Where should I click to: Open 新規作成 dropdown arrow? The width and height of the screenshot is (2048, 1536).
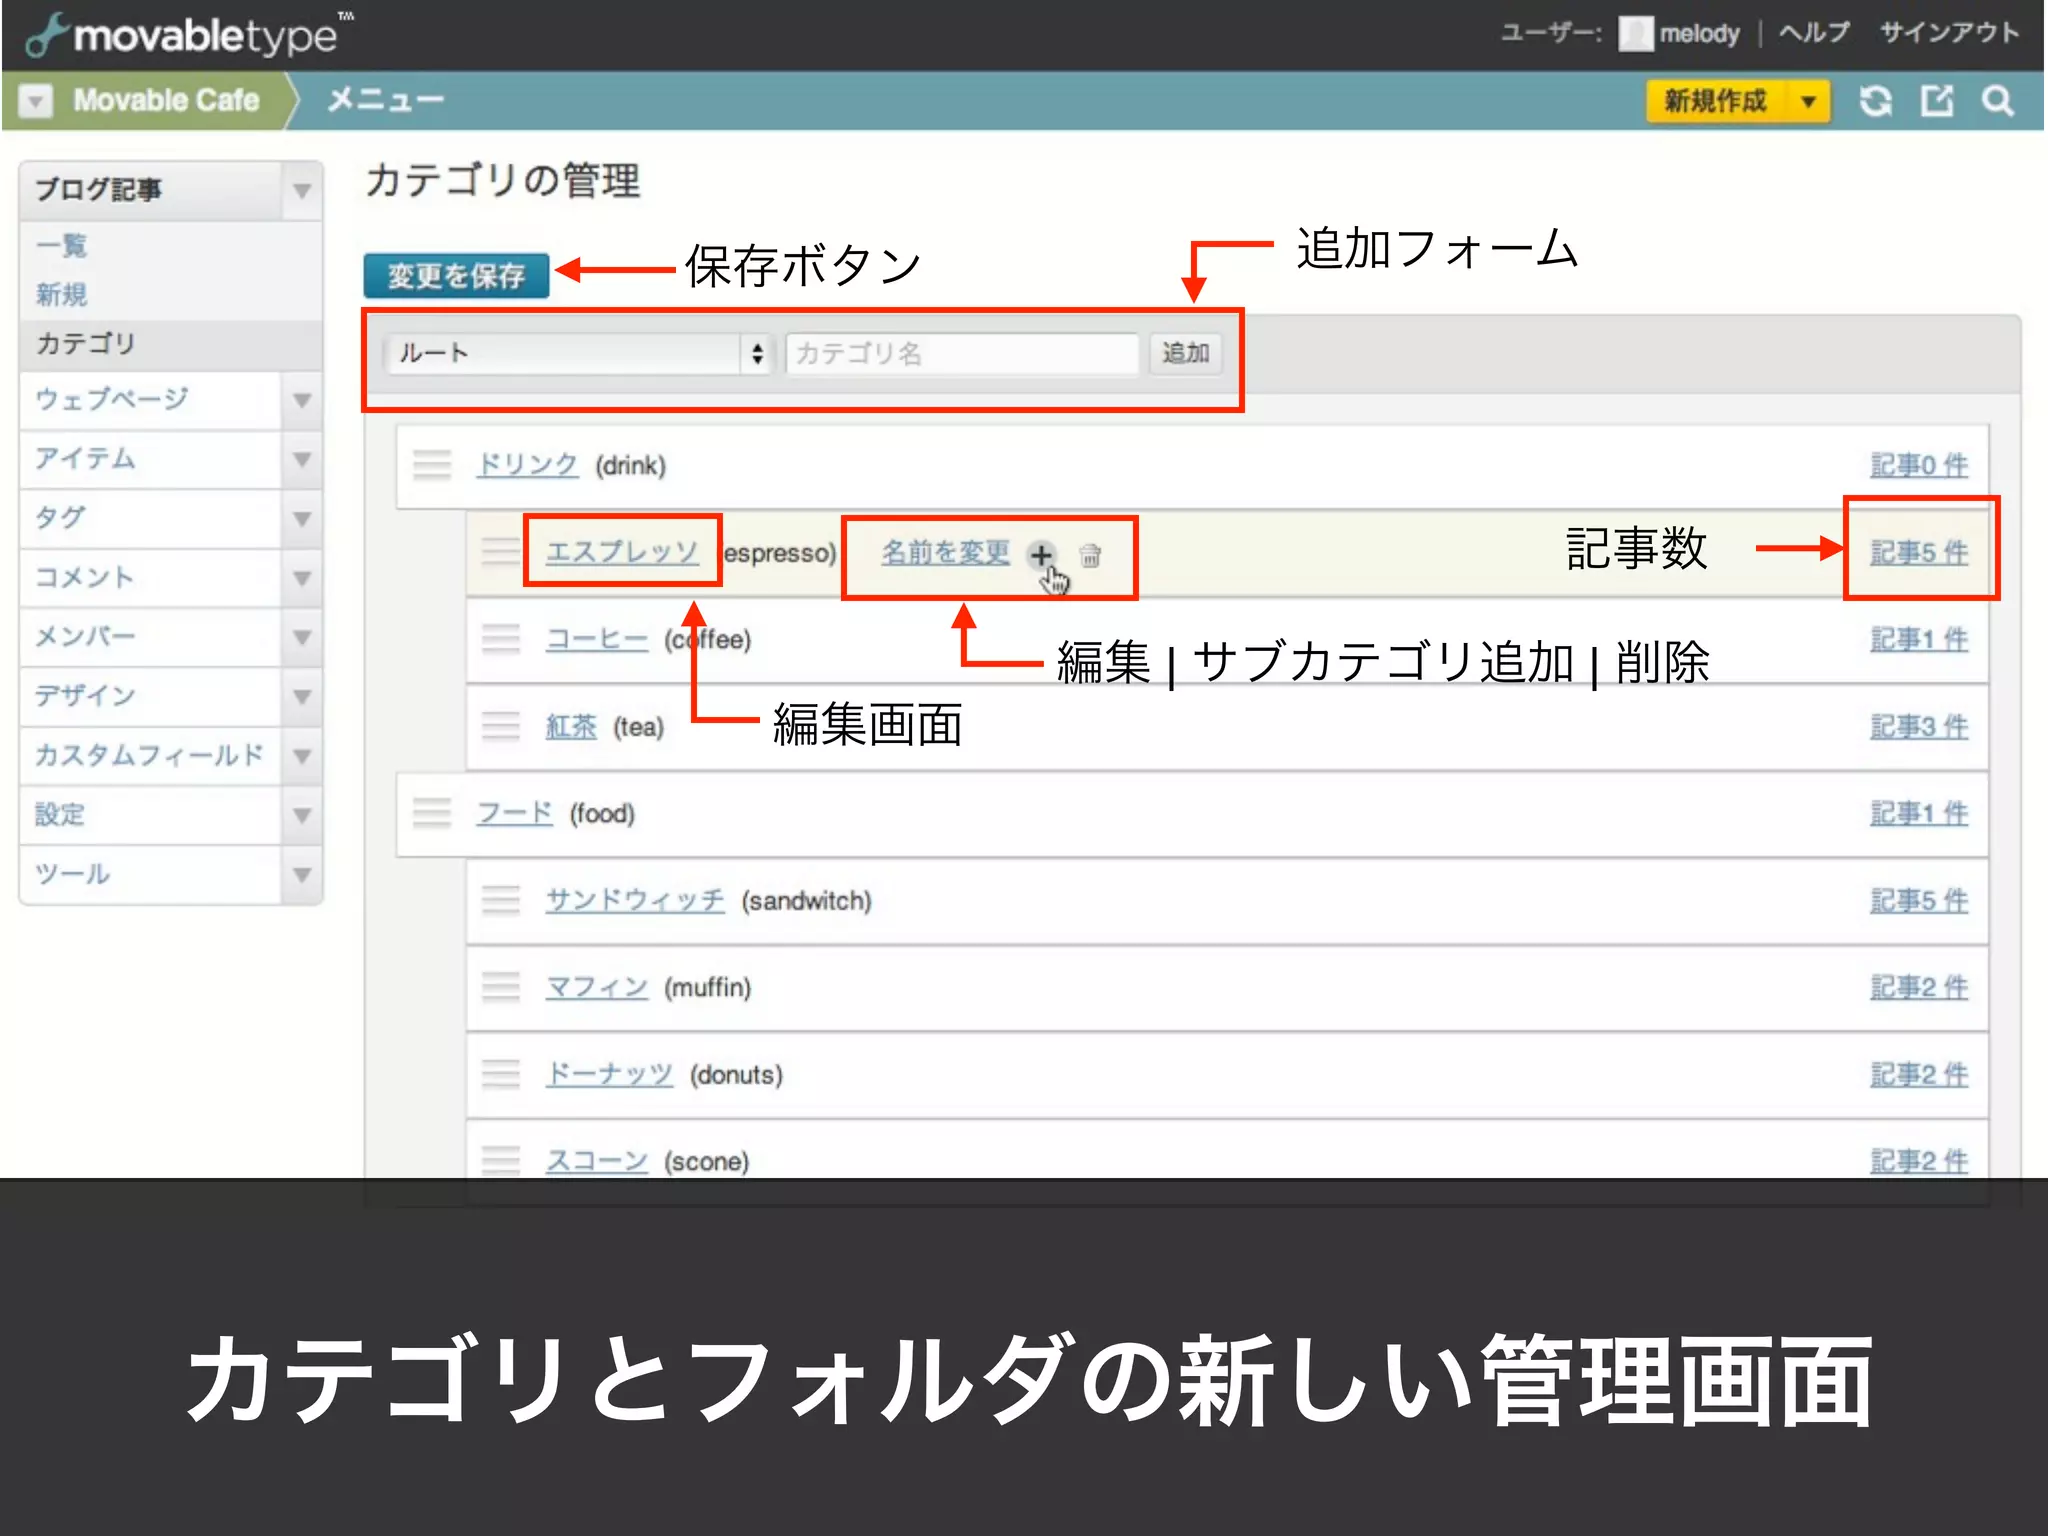[1808, 101]
